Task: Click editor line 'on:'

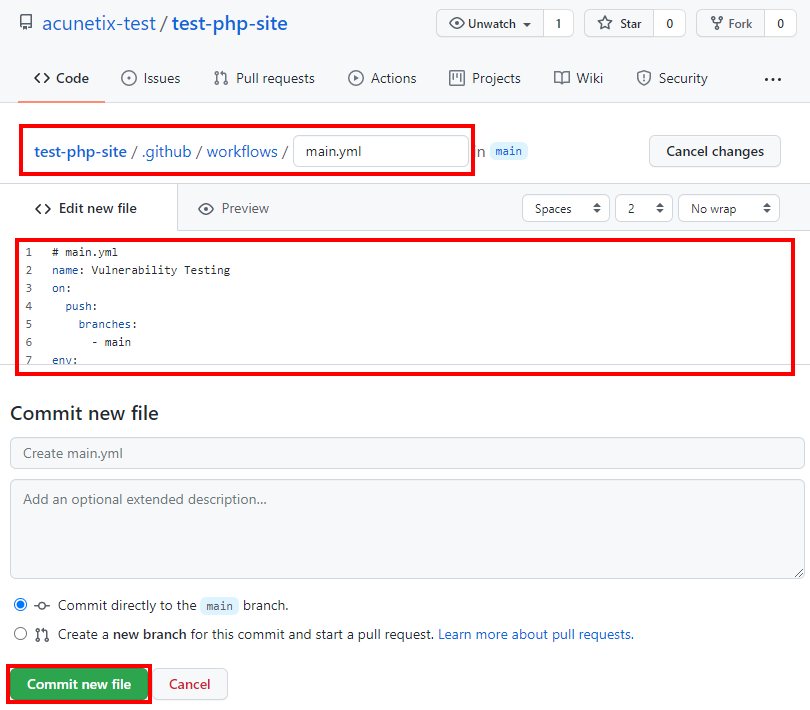Action: pos(61,288)
